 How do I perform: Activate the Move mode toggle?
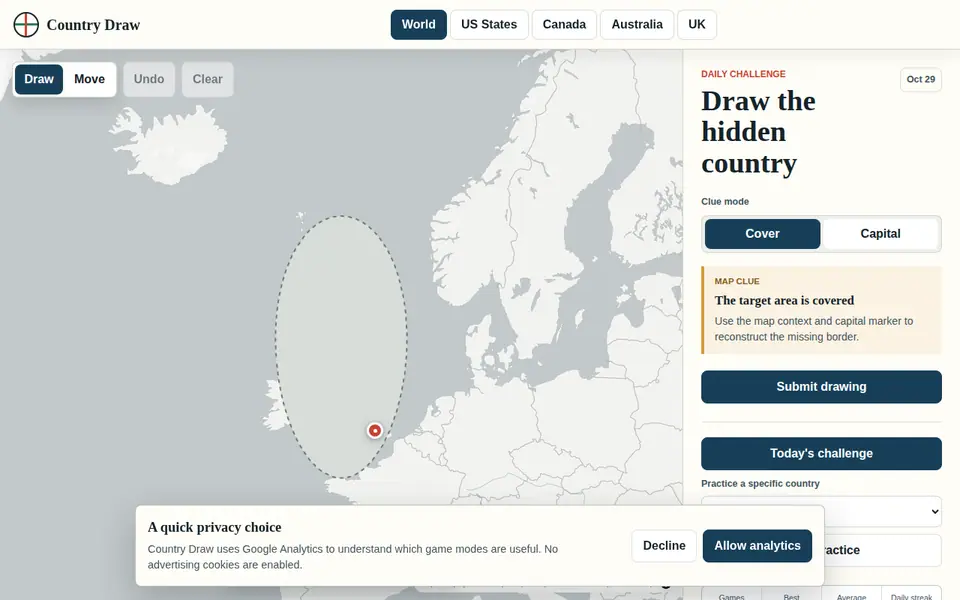coord(89,79)
